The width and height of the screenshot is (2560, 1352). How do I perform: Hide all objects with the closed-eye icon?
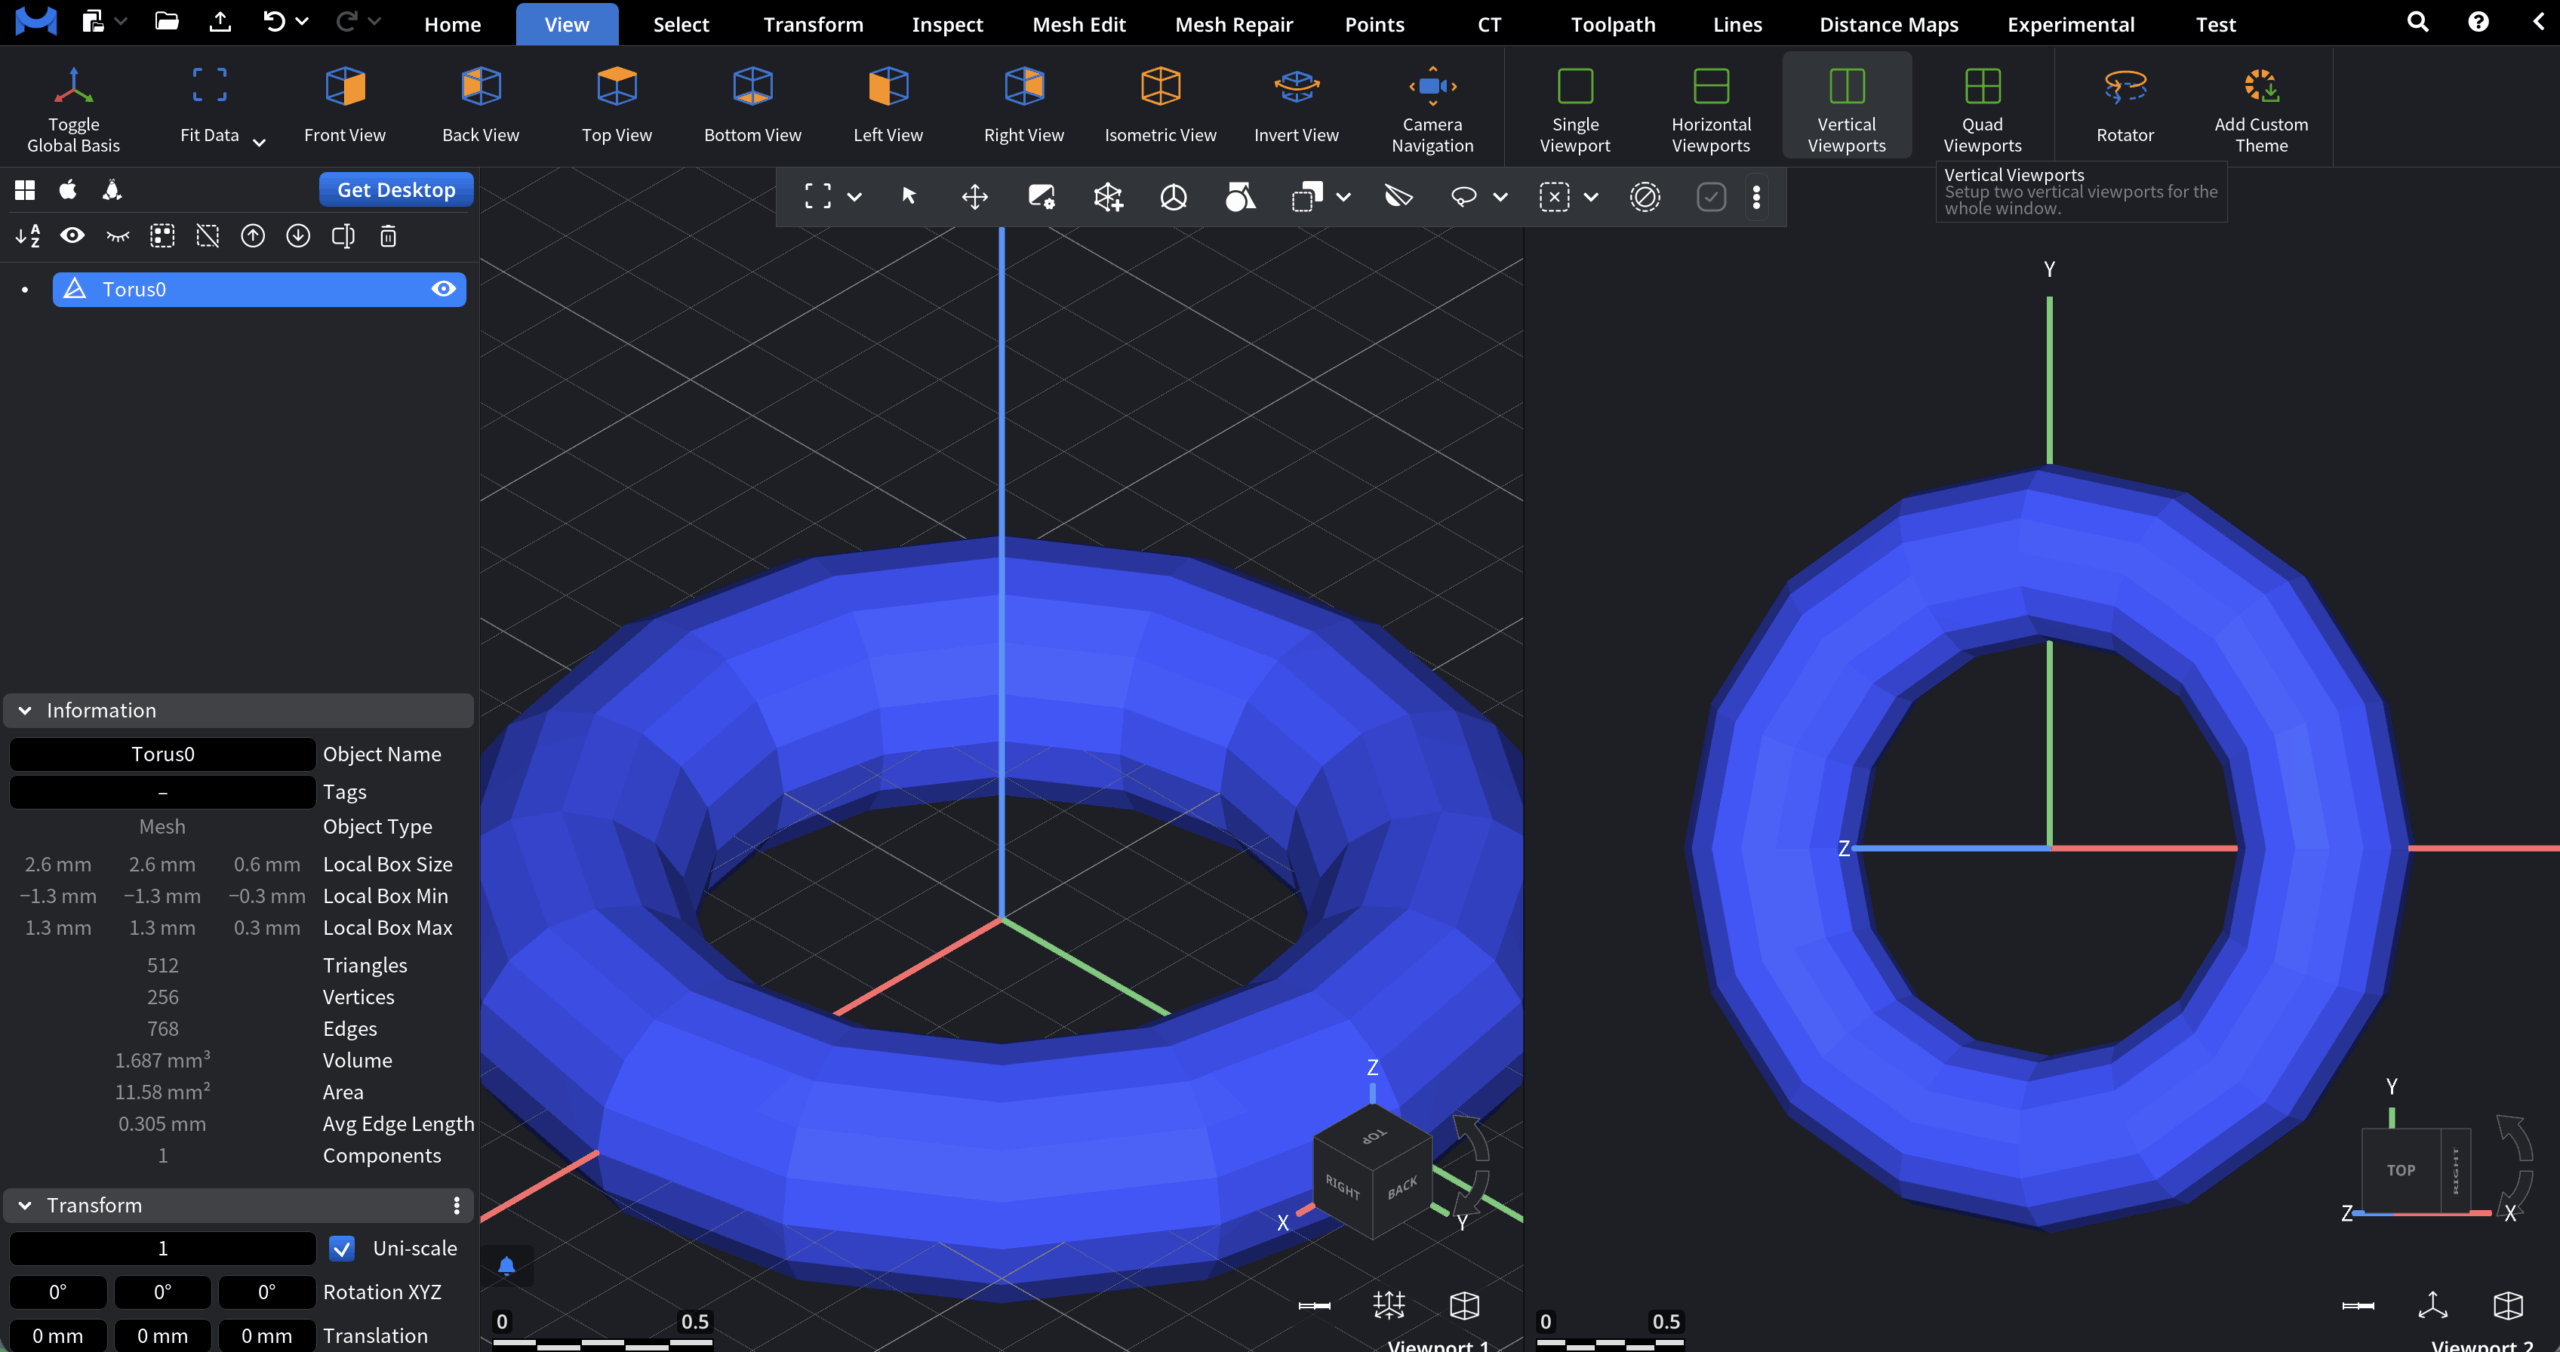coord(118,236)
